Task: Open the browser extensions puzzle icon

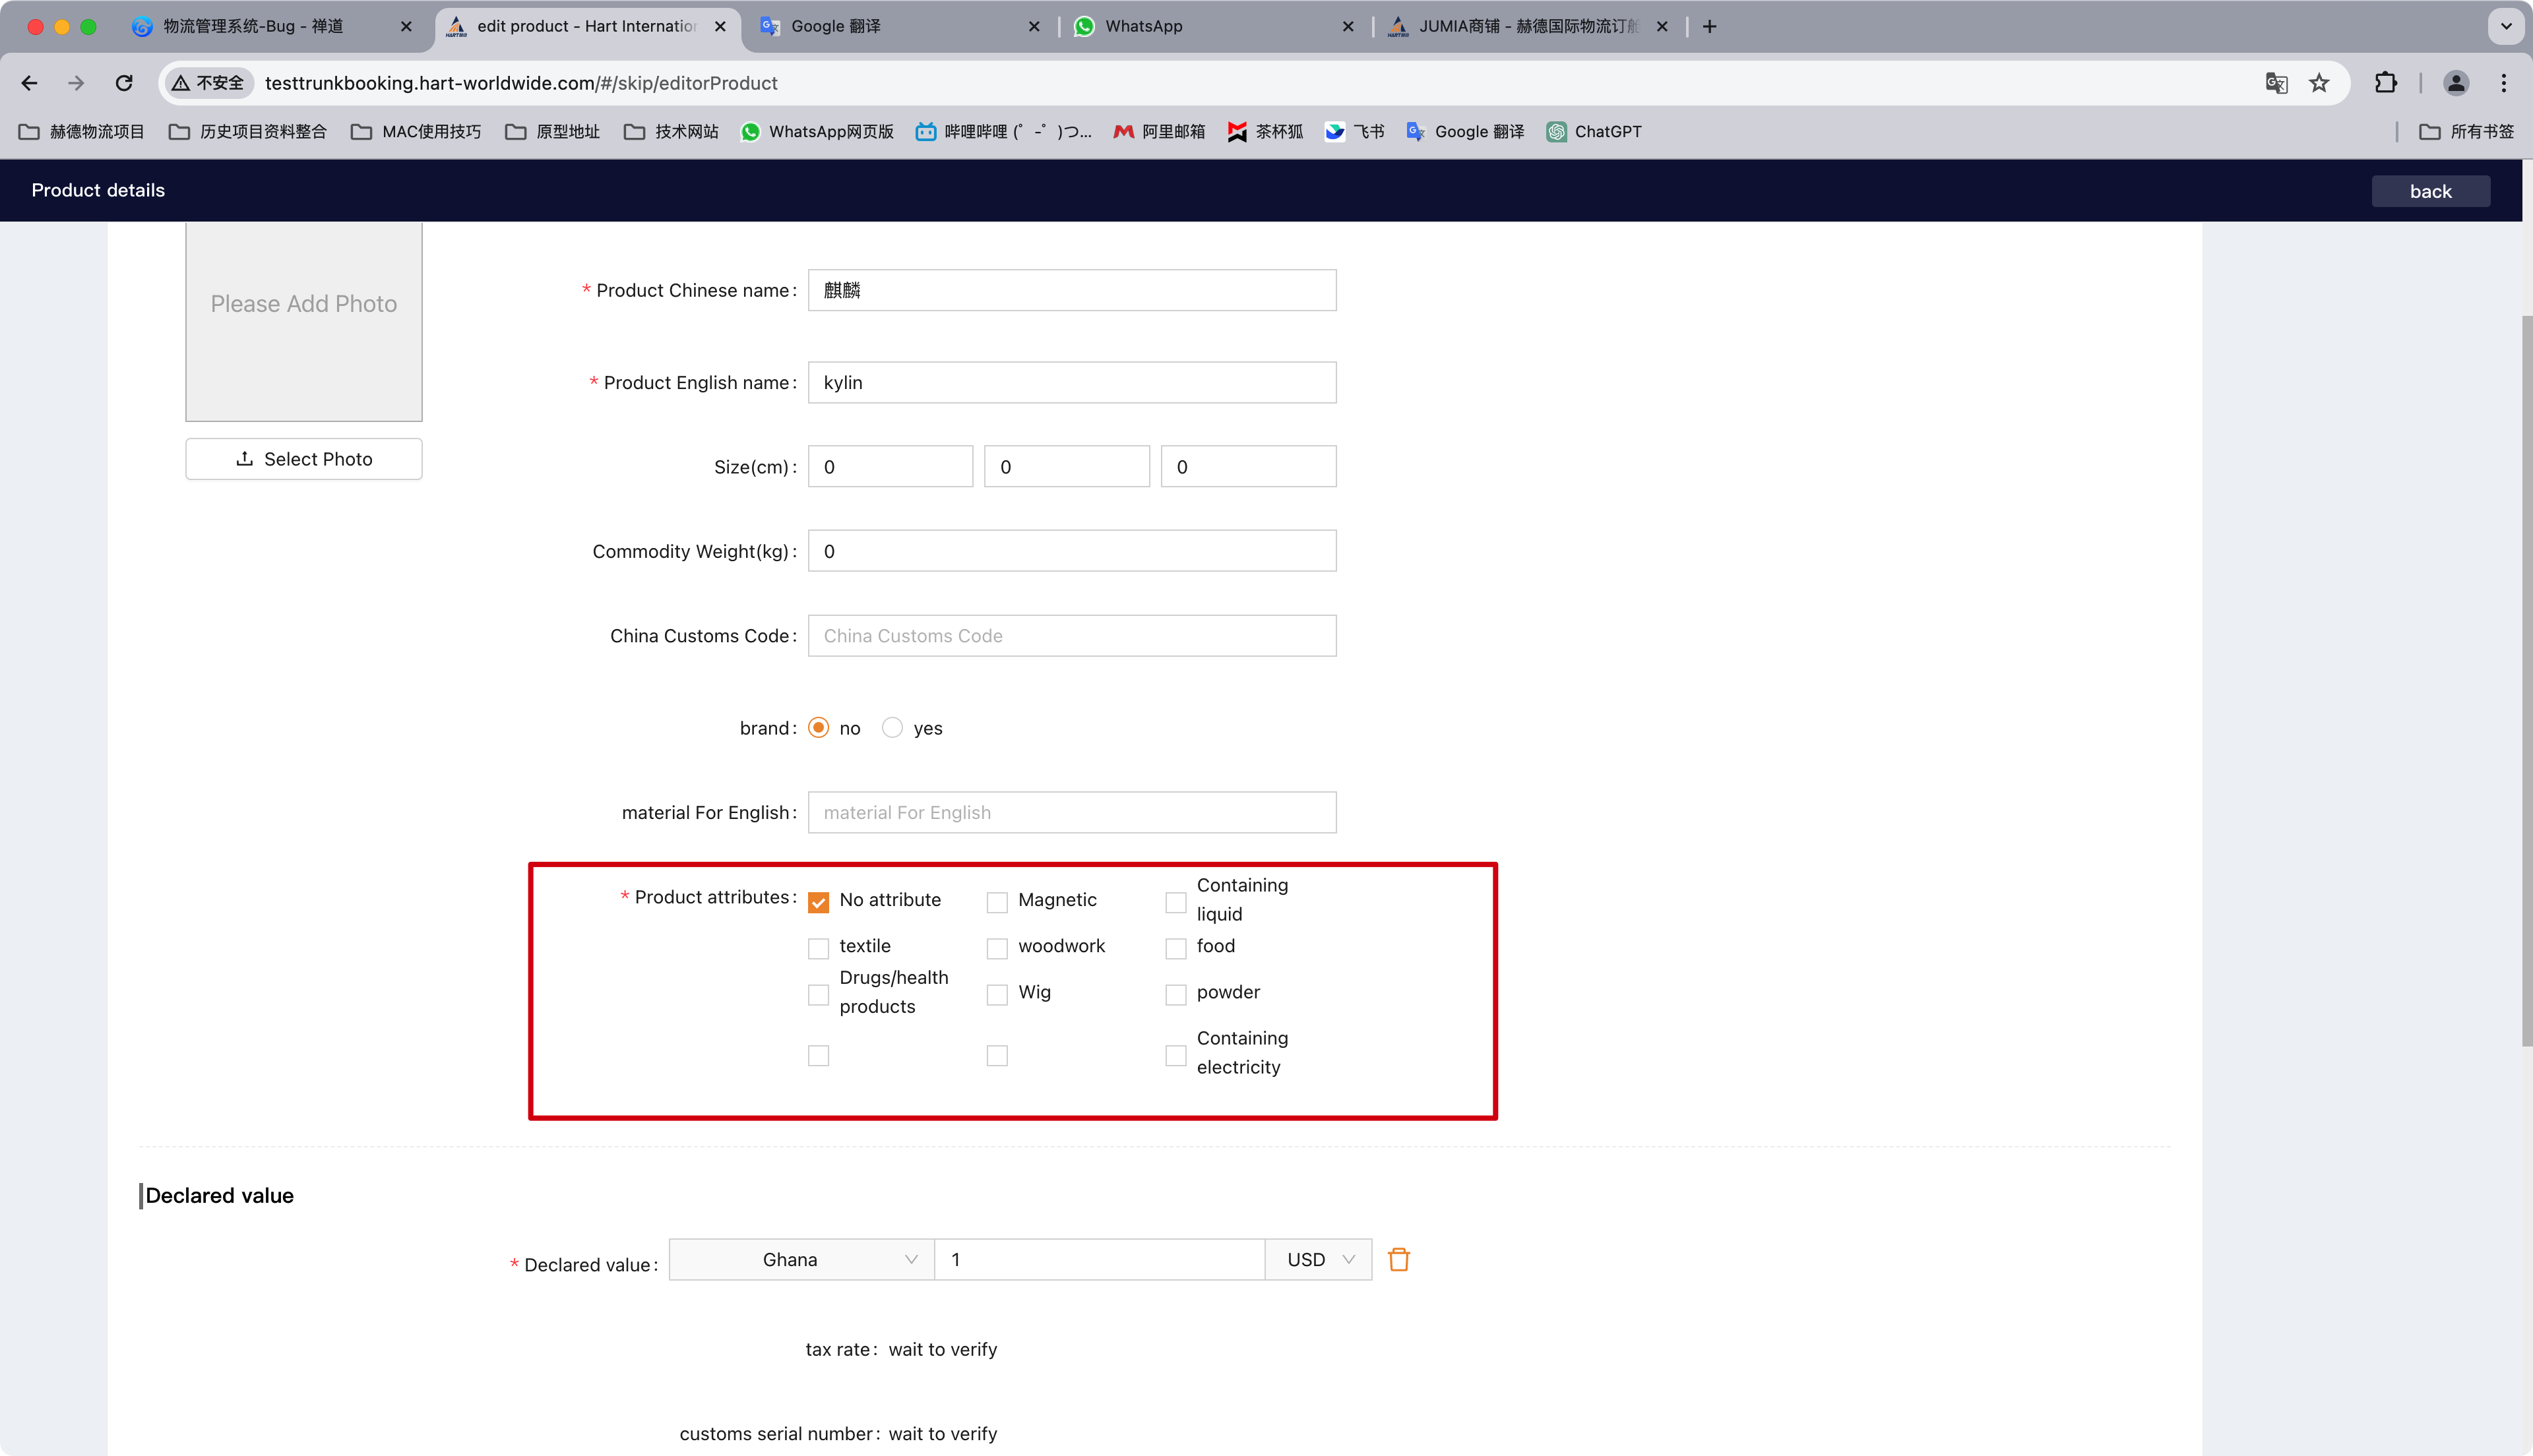Action: tap(2385, 83)
